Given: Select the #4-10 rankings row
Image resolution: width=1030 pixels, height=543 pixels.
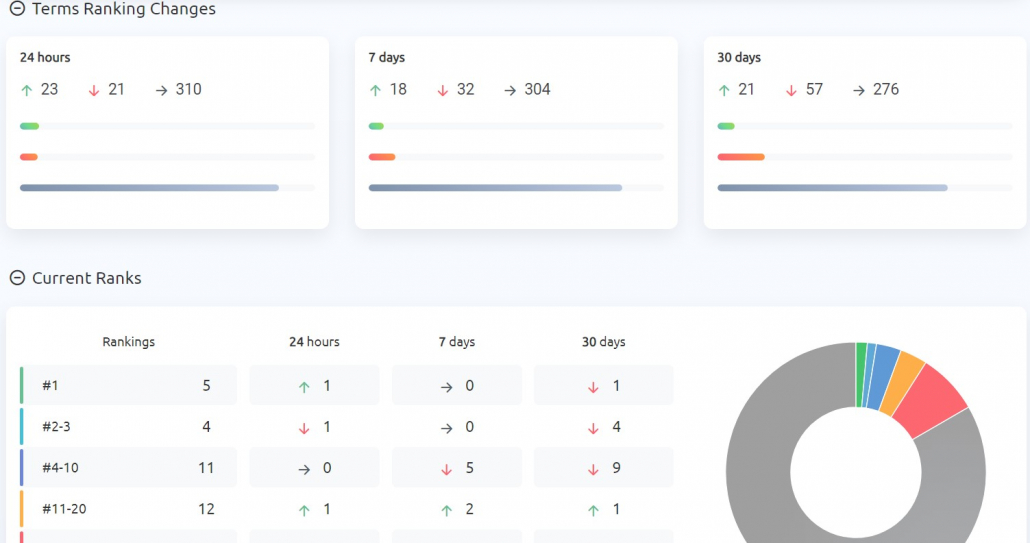Looking at the screenshot, I should 129,467.
